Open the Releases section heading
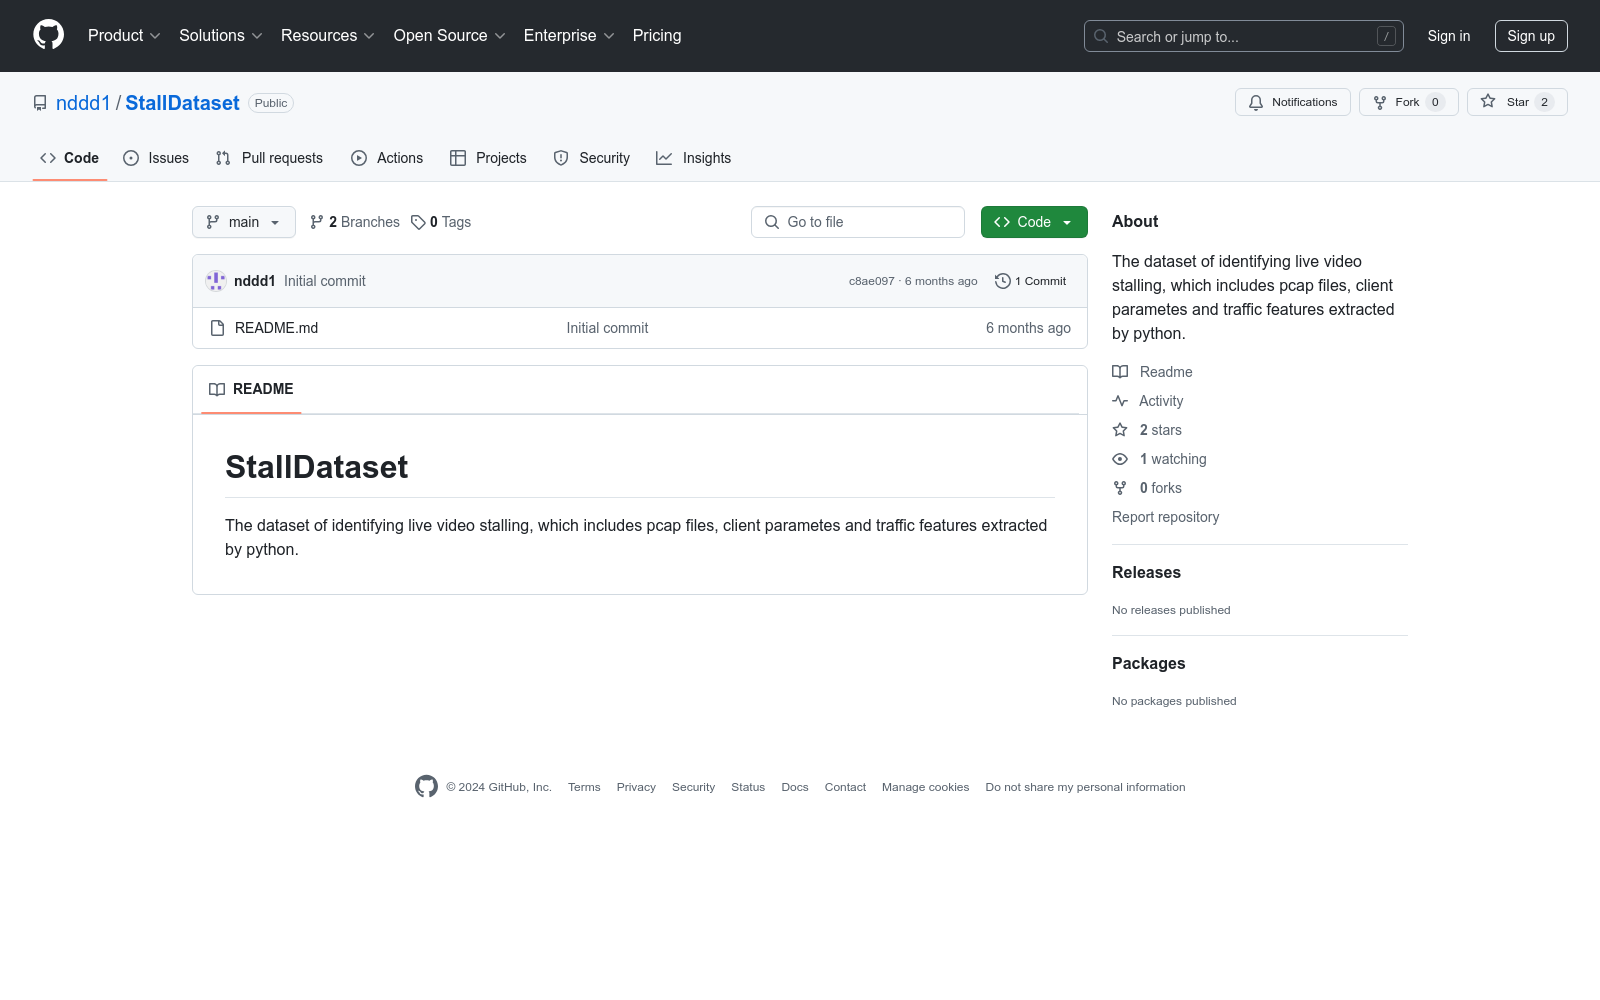Image resolution: width=1600 pixels, height=1000 pixels. 1146,572
